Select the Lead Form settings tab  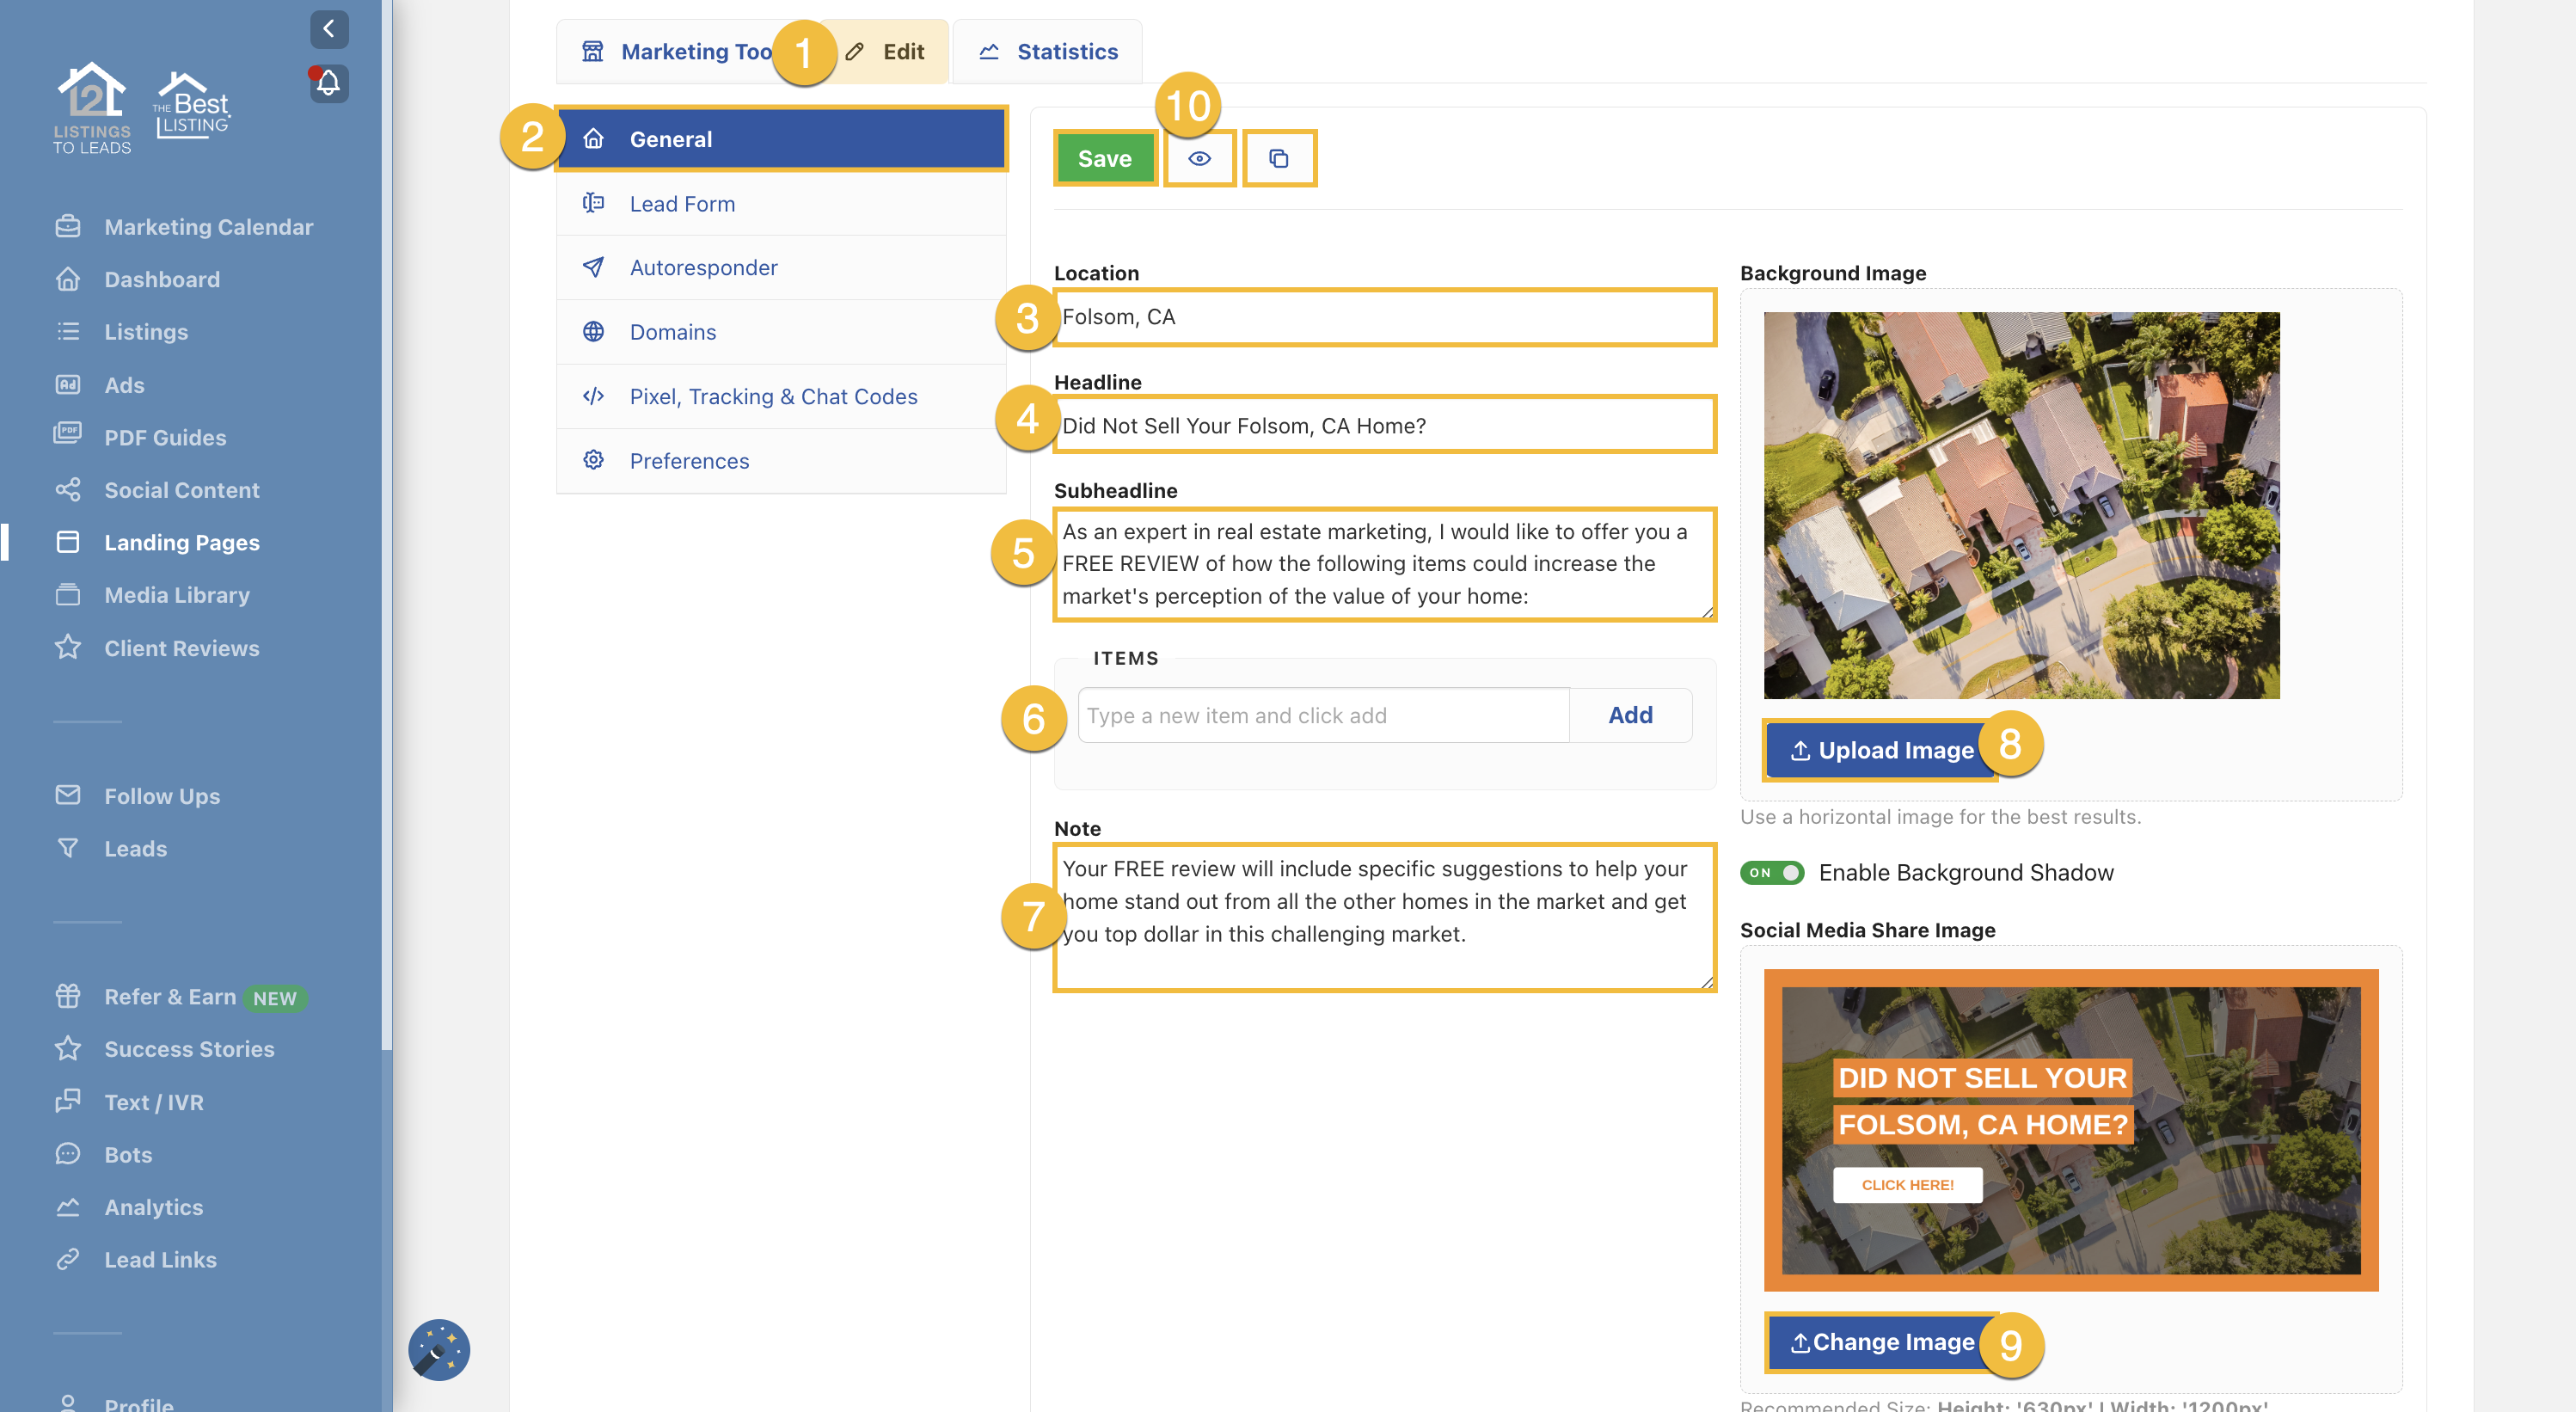tap(684, 203)
